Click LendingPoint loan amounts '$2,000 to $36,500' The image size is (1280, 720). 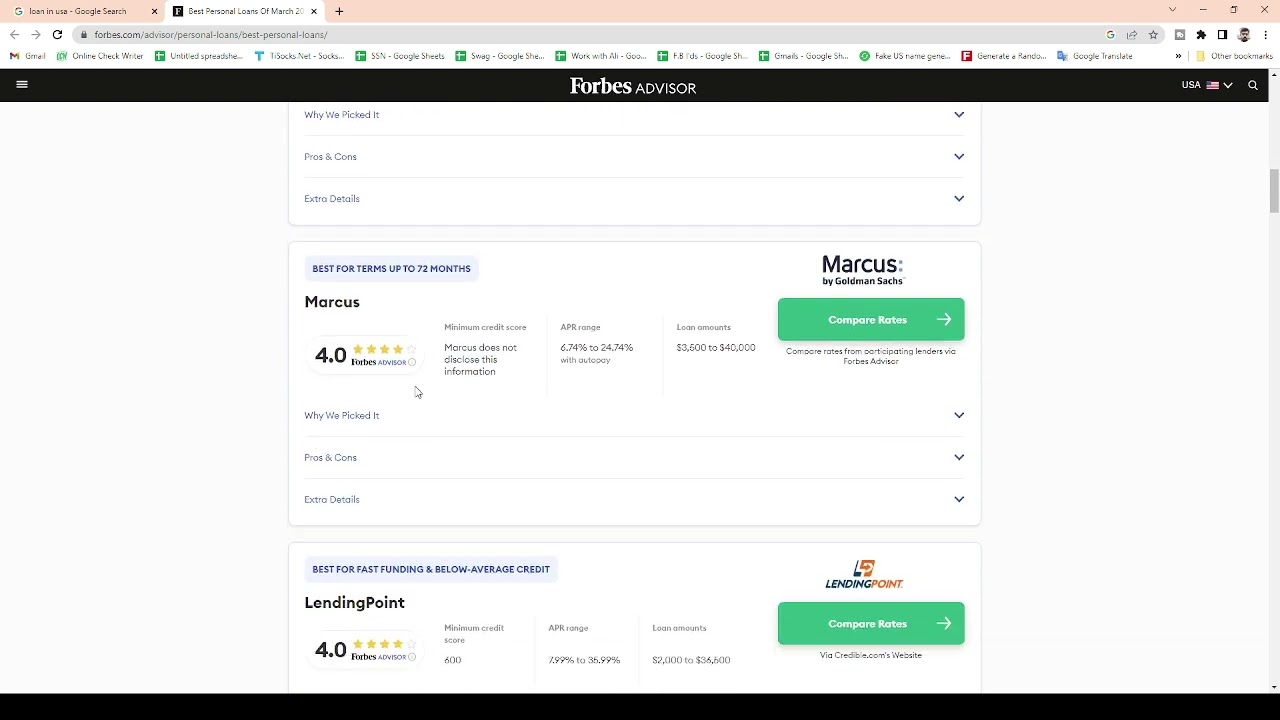tap(691, 661)
